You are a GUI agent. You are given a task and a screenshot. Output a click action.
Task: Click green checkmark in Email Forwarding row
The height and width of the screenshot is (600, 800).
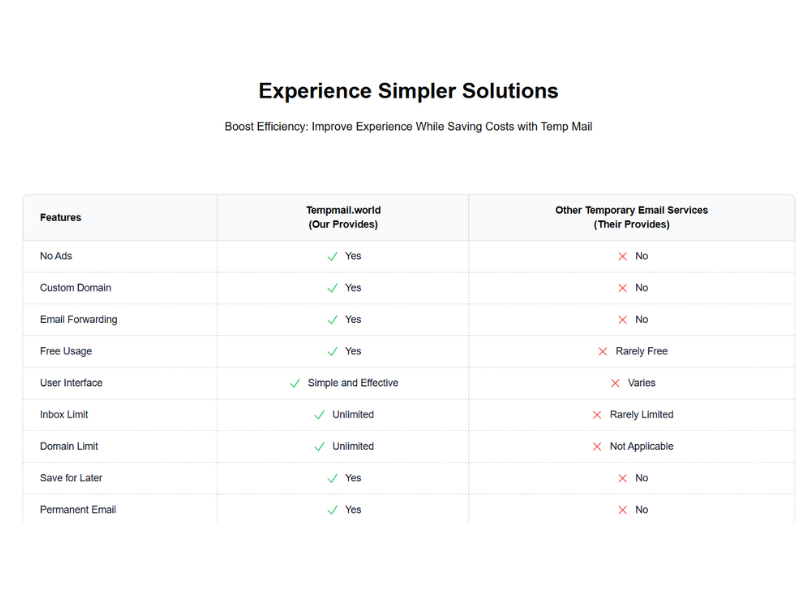tap(332, 320)
